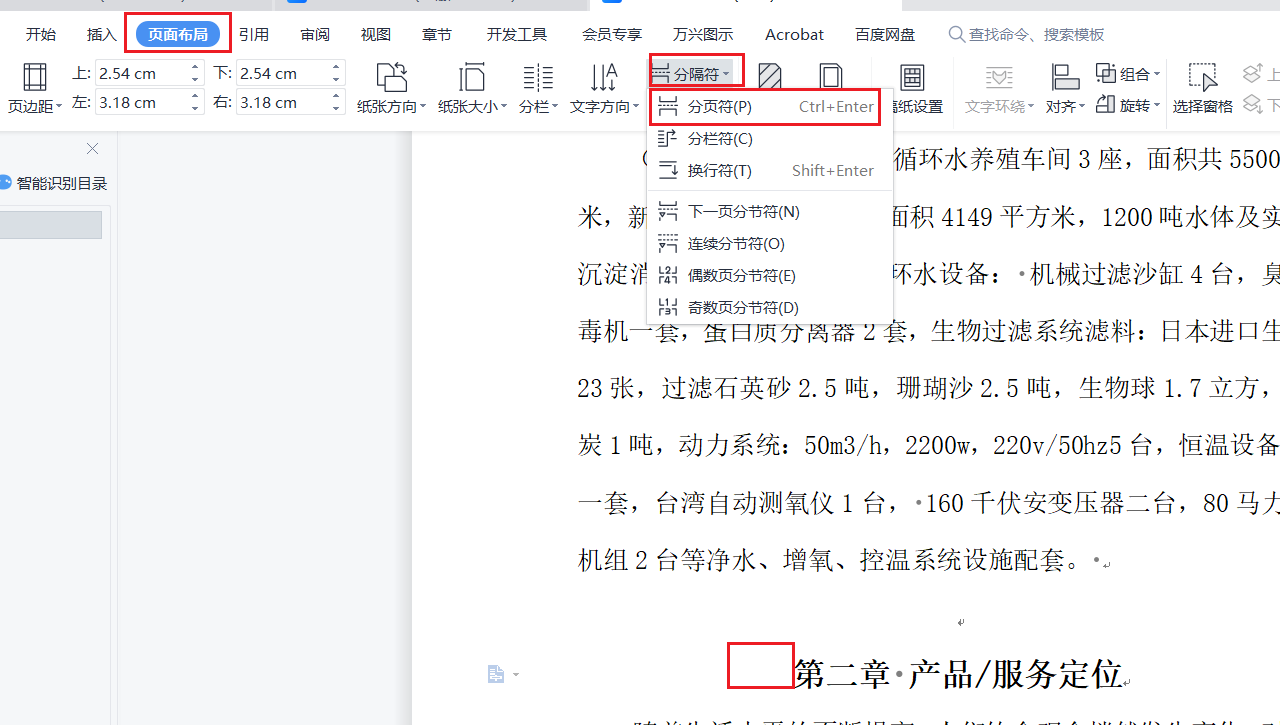Switch to the References tab
1280x725 pixels.
pos(254,34)
